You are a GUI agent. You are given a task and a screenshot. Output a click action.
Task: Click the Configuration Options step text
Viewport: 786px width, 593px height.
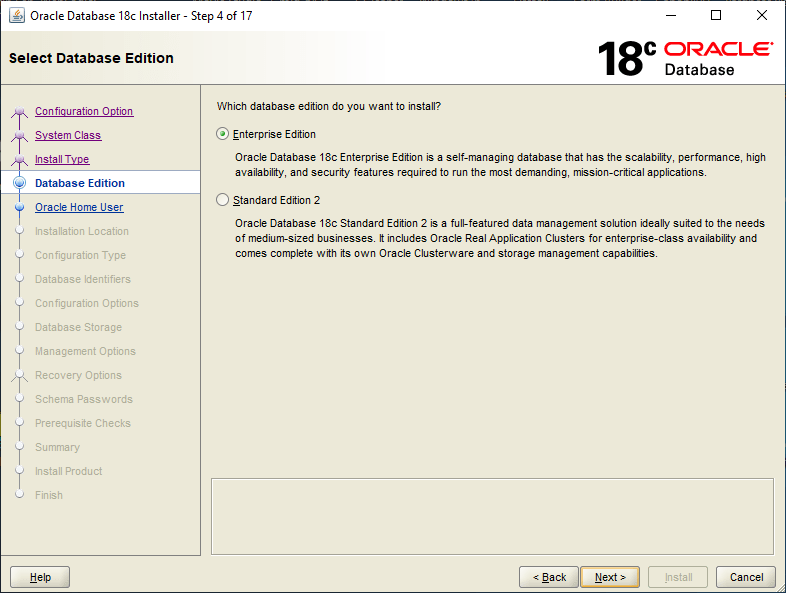click(87, 303)
